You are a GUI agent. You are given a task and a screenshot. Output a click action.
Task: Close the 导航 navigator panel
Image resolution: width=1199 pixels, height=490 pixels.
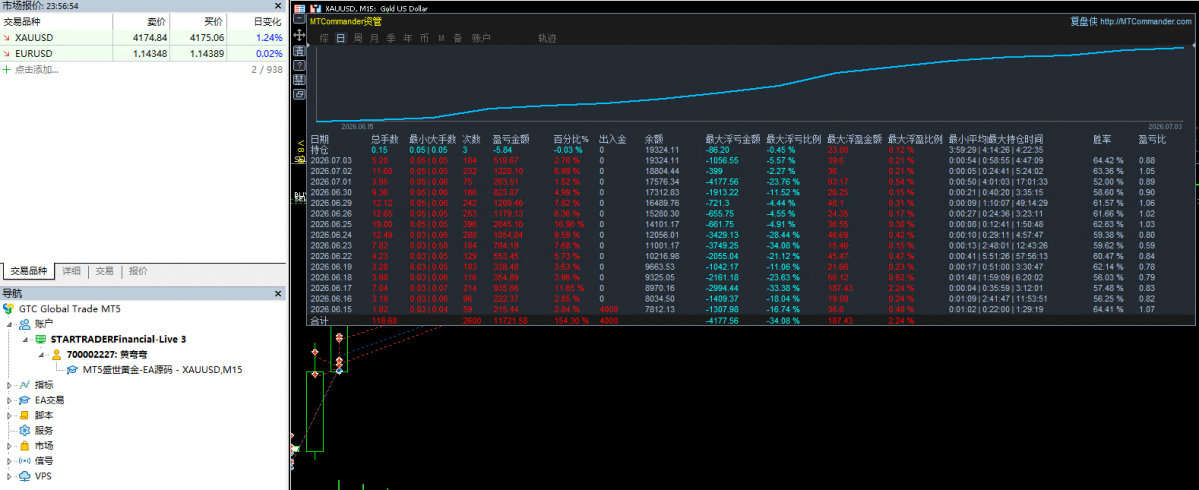pos(279,294)
